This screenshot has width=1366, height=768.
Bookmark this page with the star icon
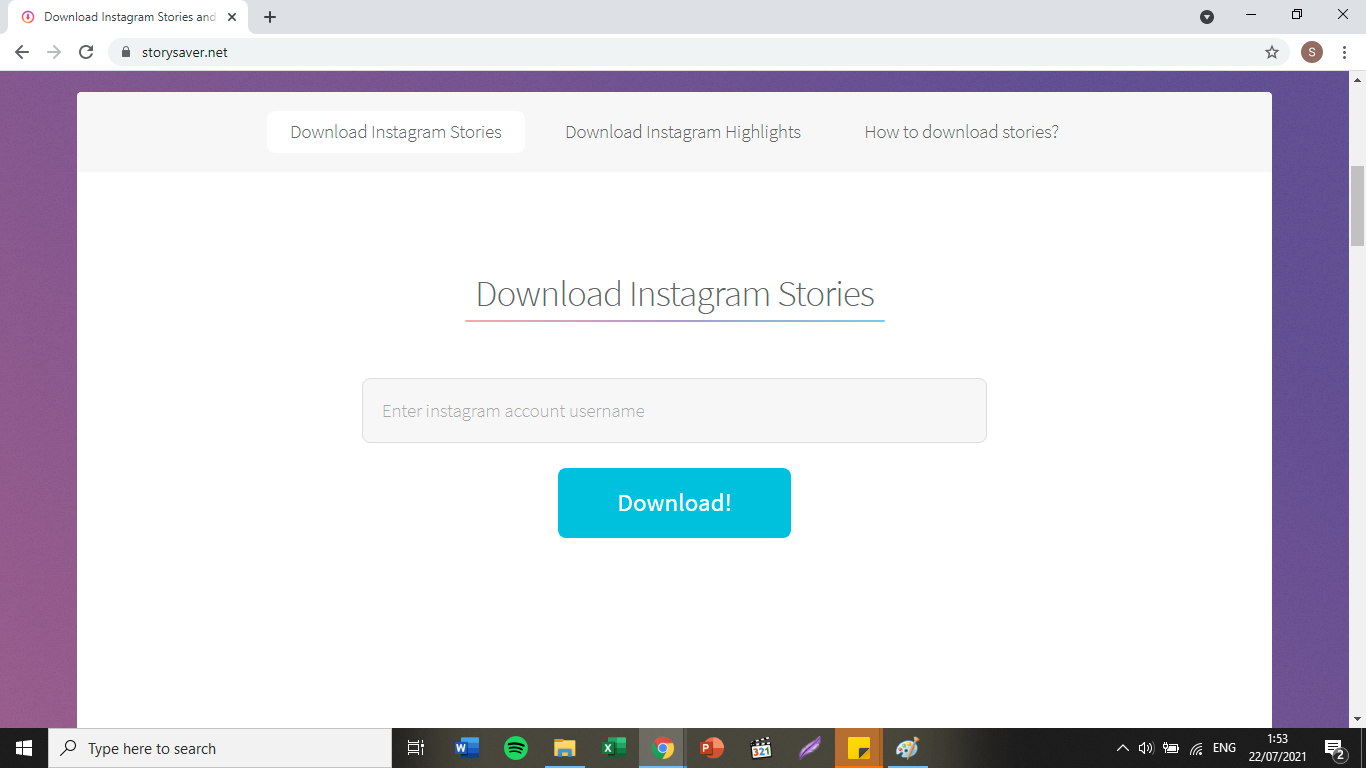click(x=1272, y=52)
